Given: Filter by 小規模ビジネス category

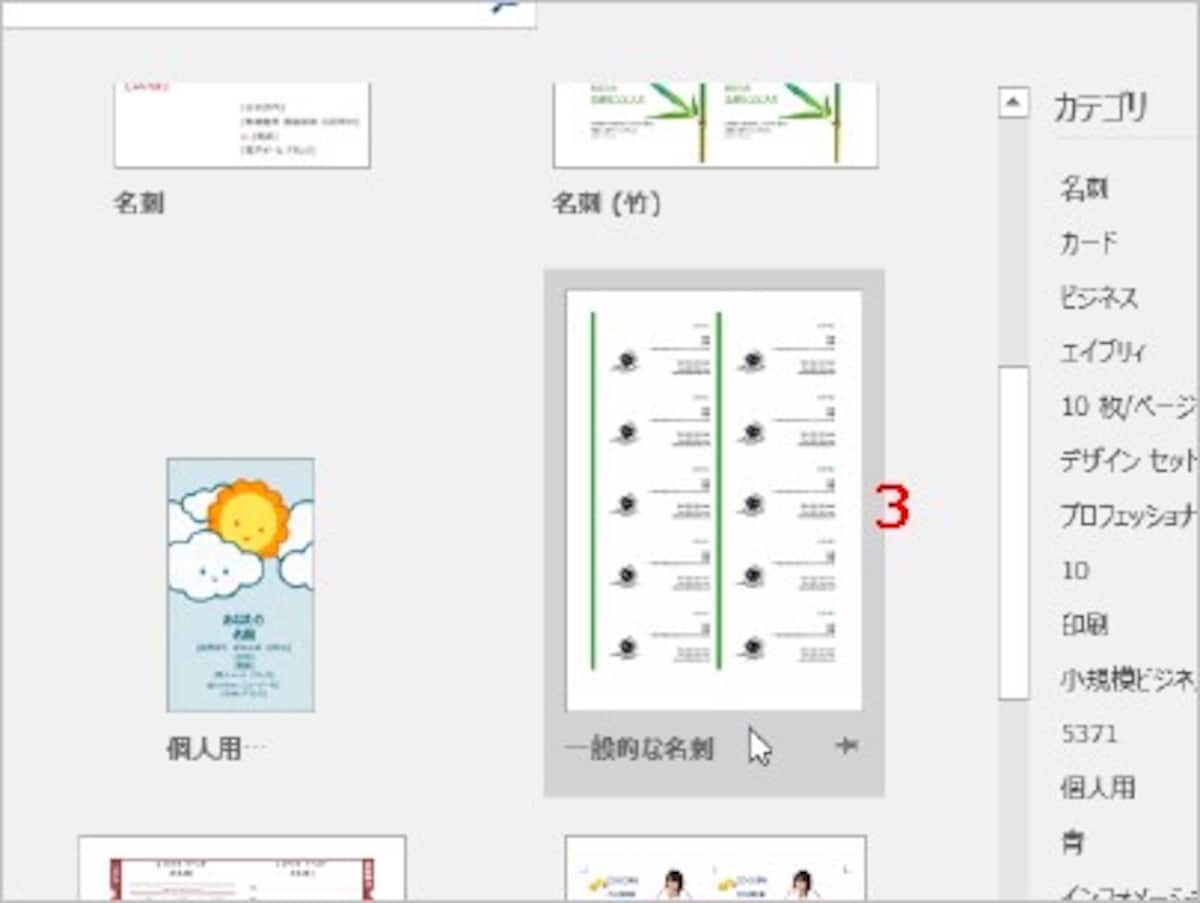Looking at the screenshot, I should (x=1129, y=680).
